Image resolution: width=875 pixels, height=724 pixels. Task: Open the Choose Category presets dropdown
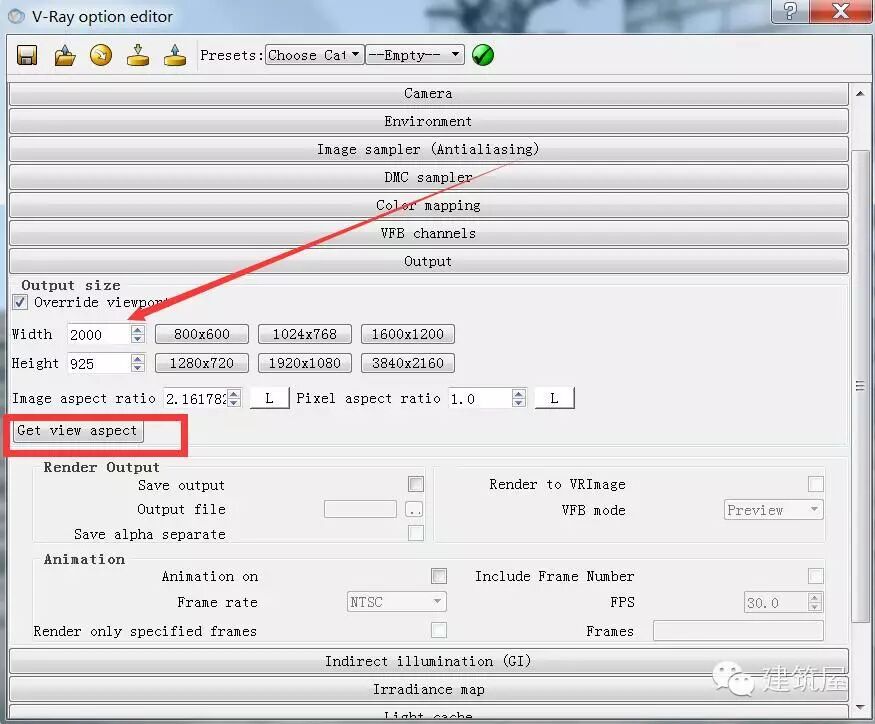pos(314,55)
